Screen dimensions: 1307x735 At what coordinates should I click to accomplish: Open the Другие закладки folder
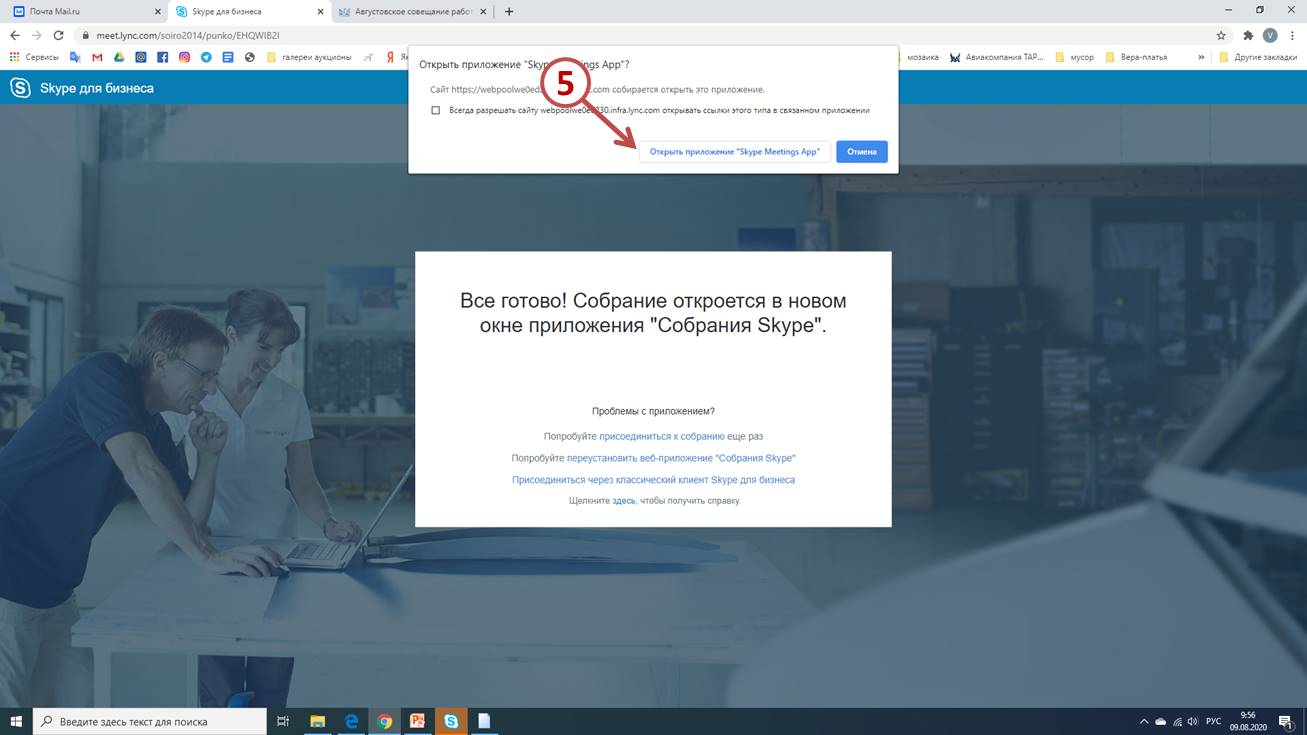coord(1258,57)
